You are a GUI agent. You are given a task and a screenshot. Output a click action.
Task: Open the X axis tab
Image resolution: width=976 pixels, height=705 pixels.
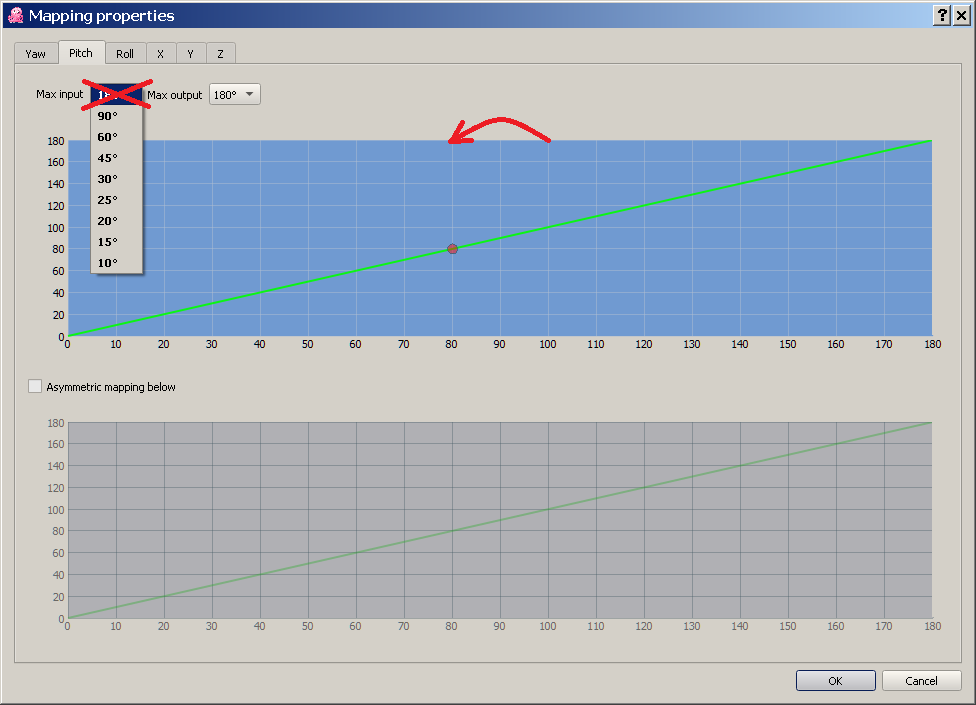(160, 53)
